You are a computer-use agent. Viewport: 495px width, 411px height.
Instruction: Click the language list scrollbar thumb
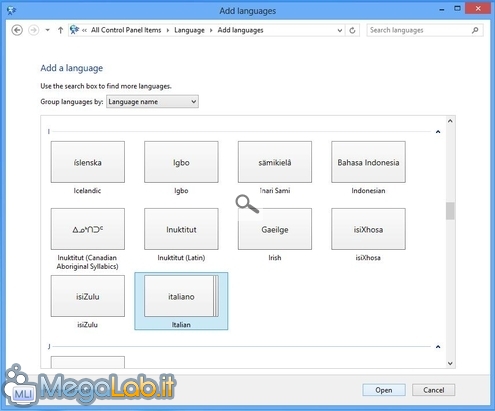[450, 211]
